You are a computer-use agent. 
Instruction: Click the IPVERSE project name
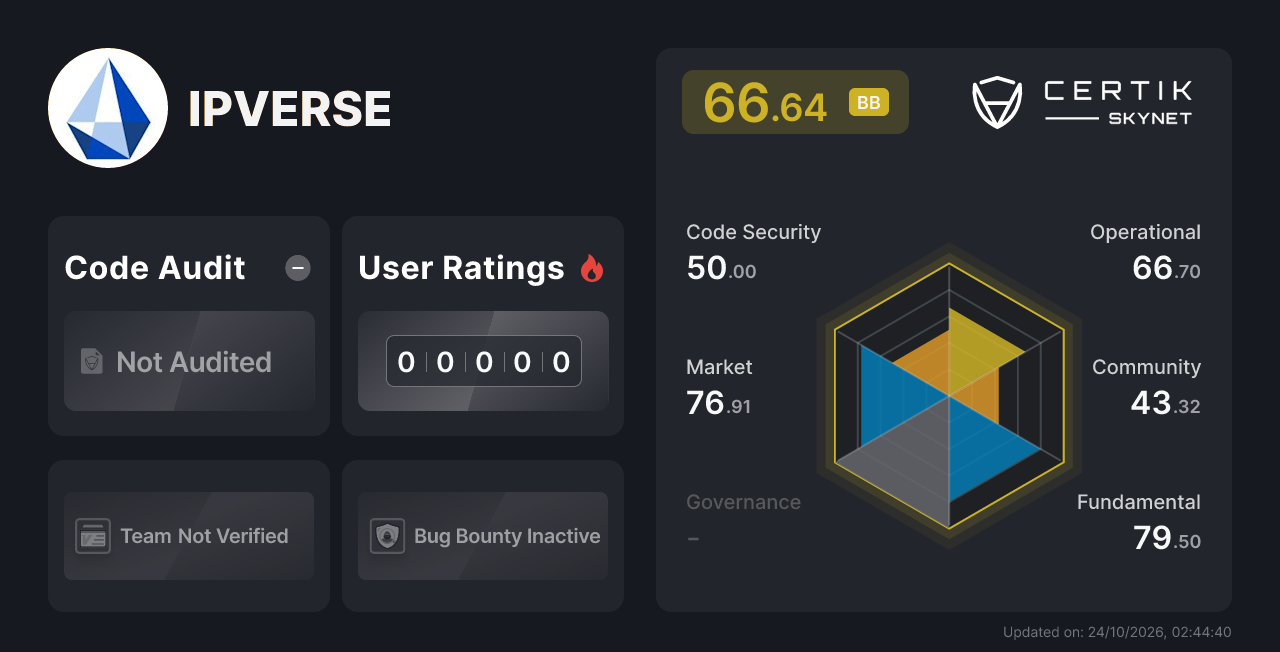pos(290,109)
